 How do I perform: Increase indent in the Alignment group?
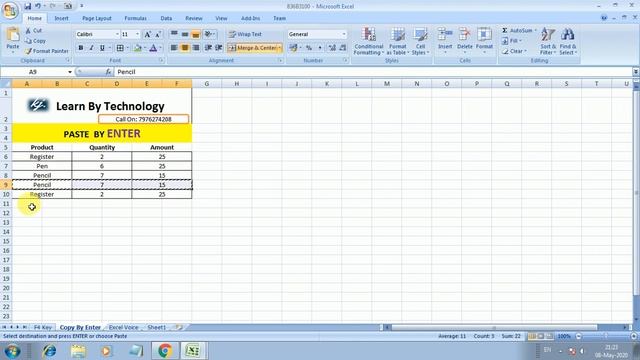tap(219, 48)
